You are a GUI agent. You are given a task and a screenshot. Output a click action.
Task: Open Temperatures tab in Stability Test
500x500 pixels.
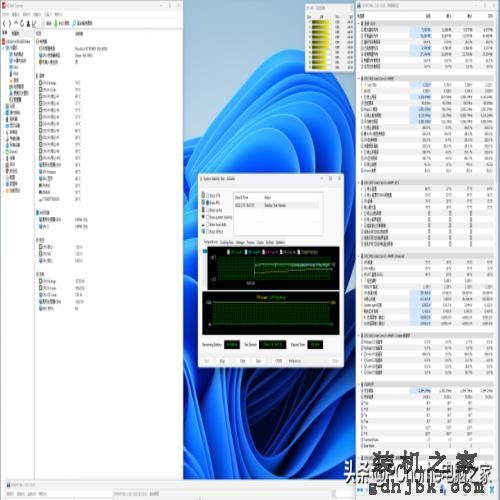tap(210, 242)
